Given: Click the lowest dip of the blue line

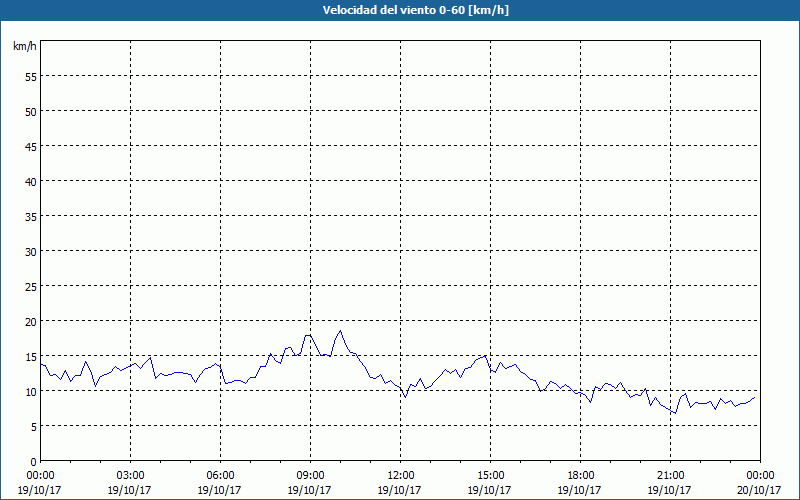Looking at the screenshot, I should click(676, 413).
